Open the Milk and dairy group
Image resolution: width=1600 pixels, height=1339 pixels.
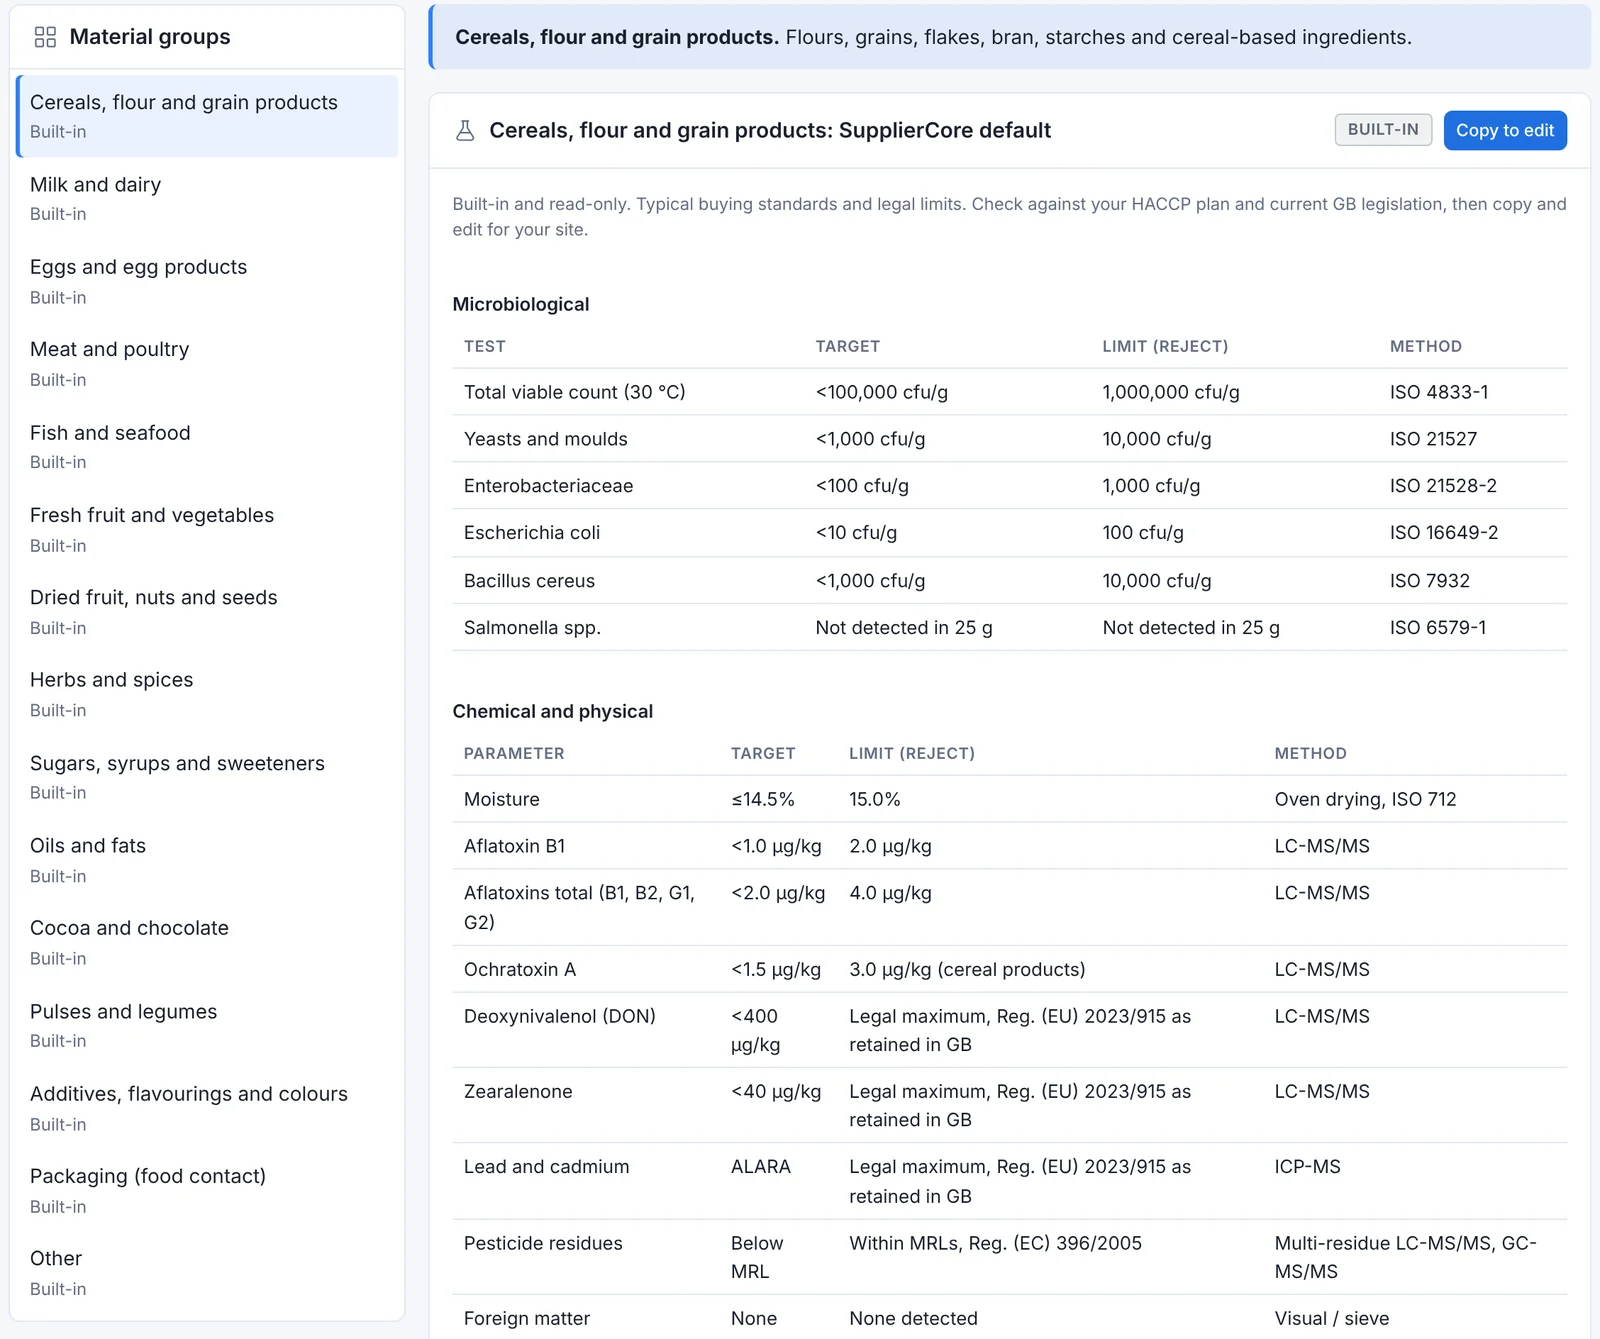click(207, 198)
